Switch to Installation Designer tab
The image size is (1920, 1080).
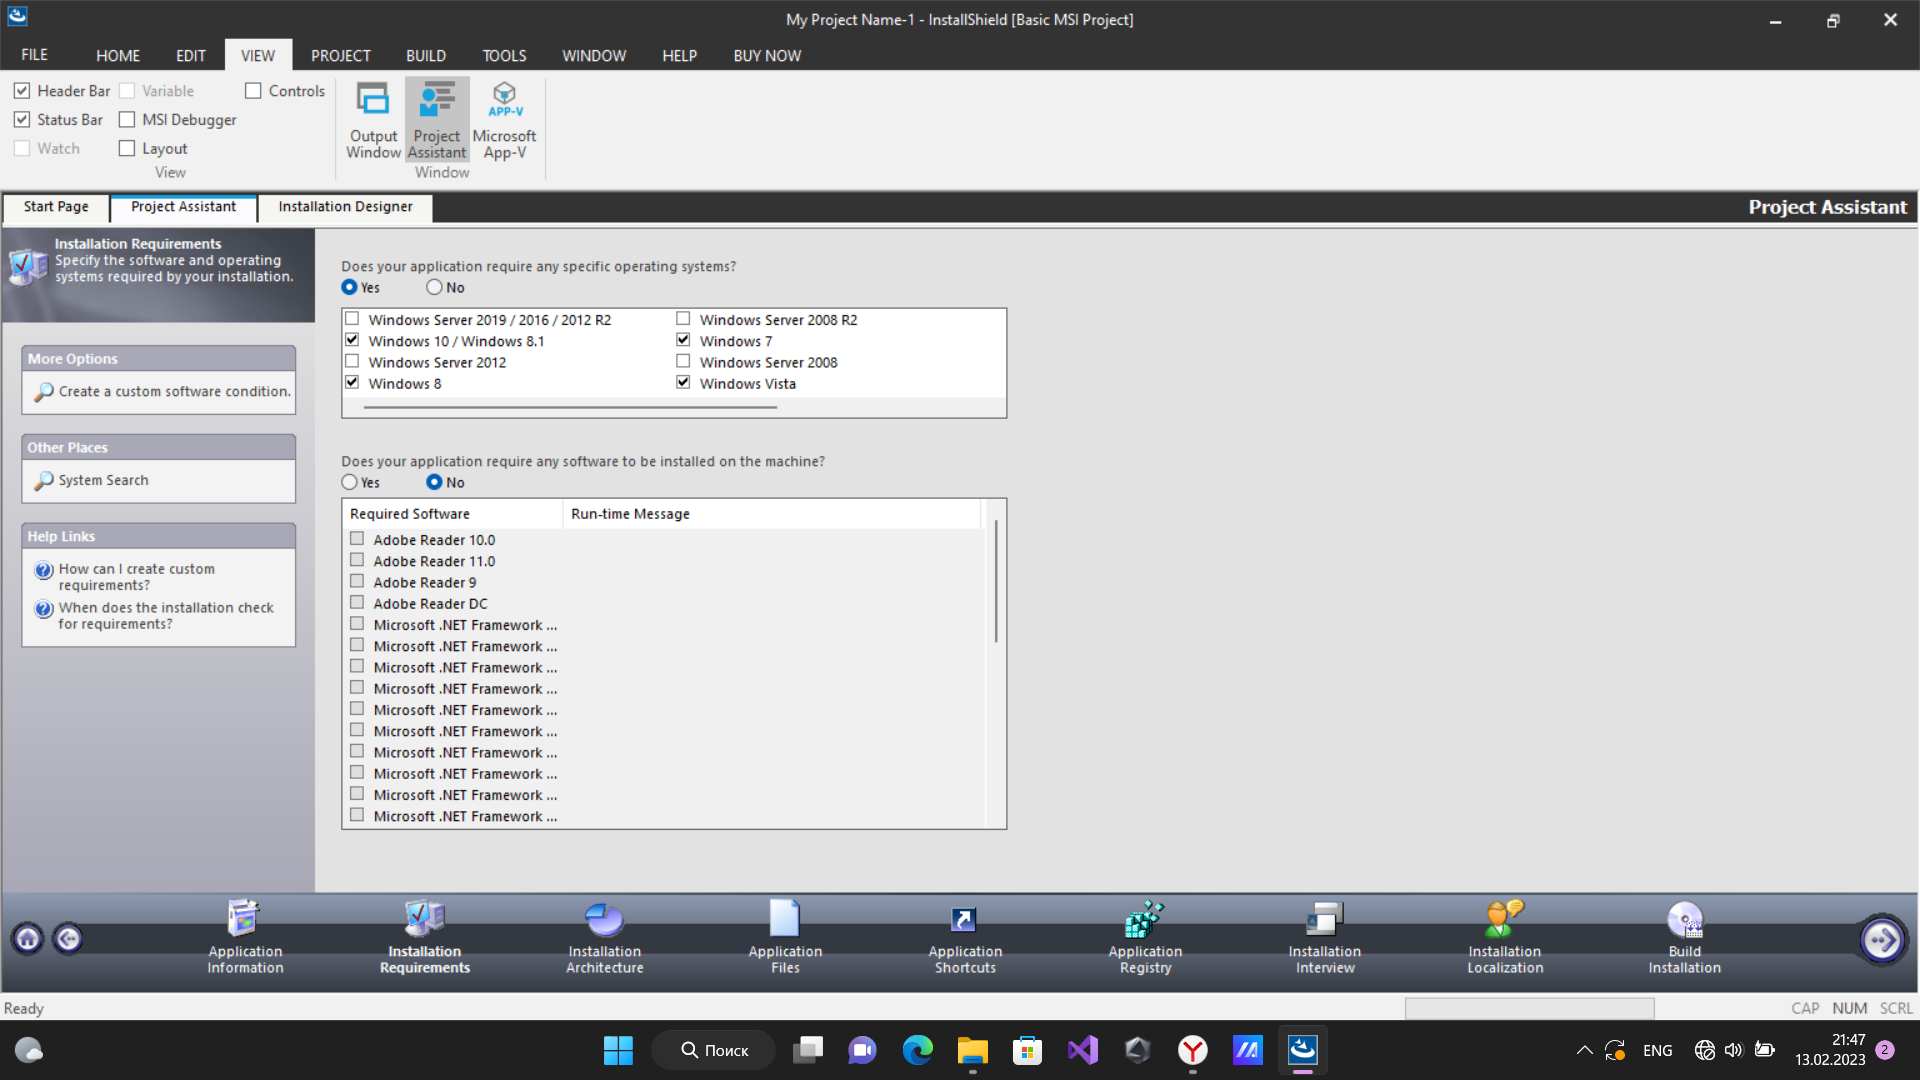345,207
